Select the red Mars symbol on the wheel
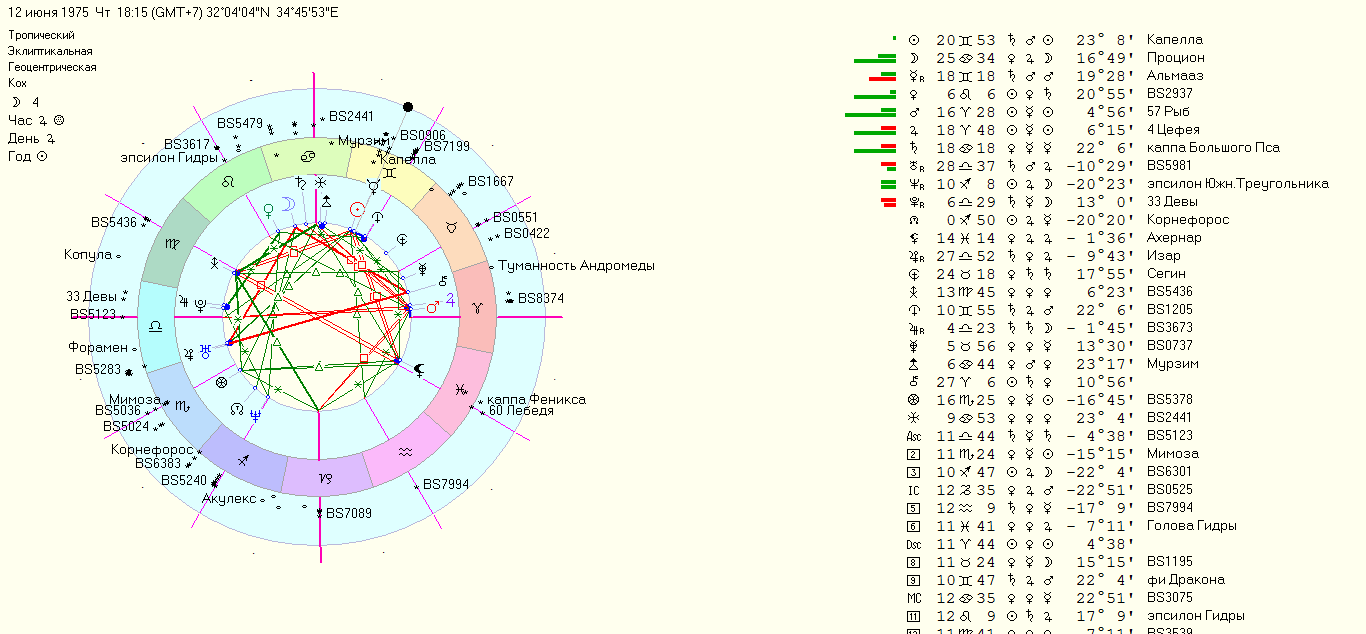The width and height of the screenshot is (1366, 634). (433, 308)
